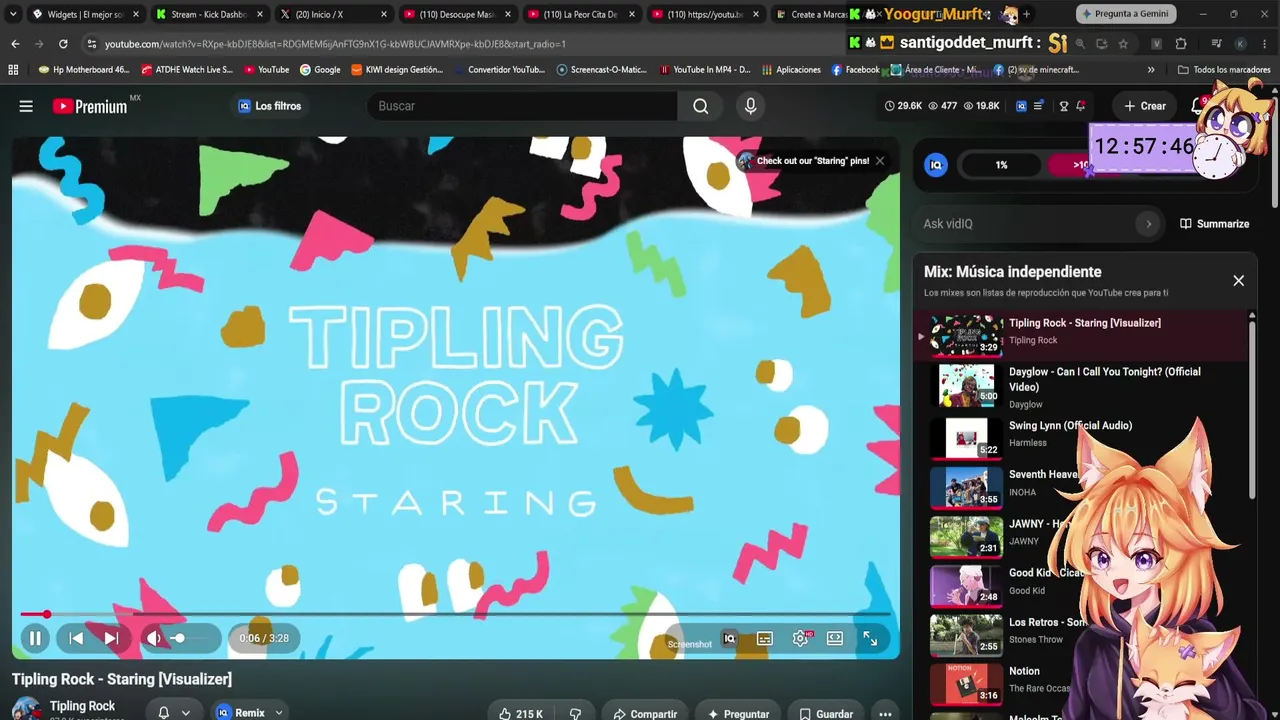
Task: Open Todos los marcadores folder
Action: click(x=1224, y=70)
